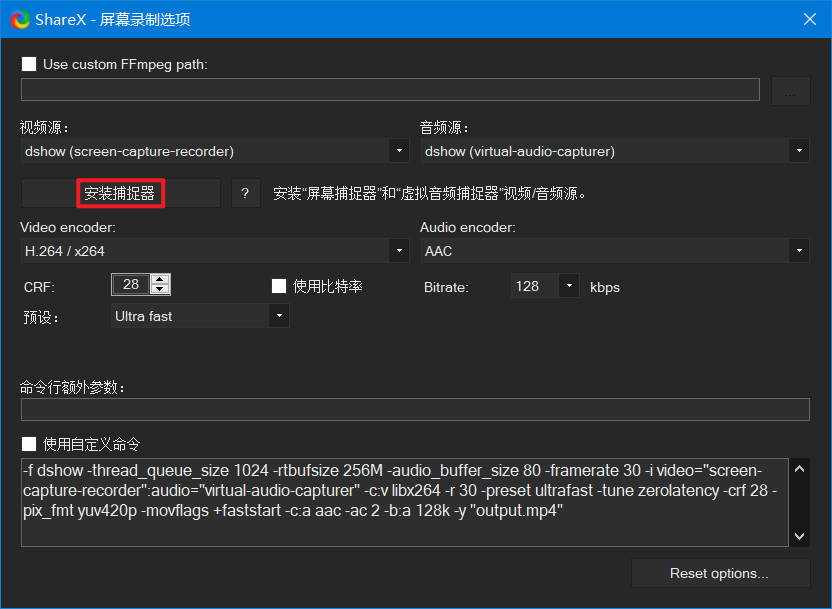Decrease CRF value with down arrow
832x609 pixels.
pos(160,290)
